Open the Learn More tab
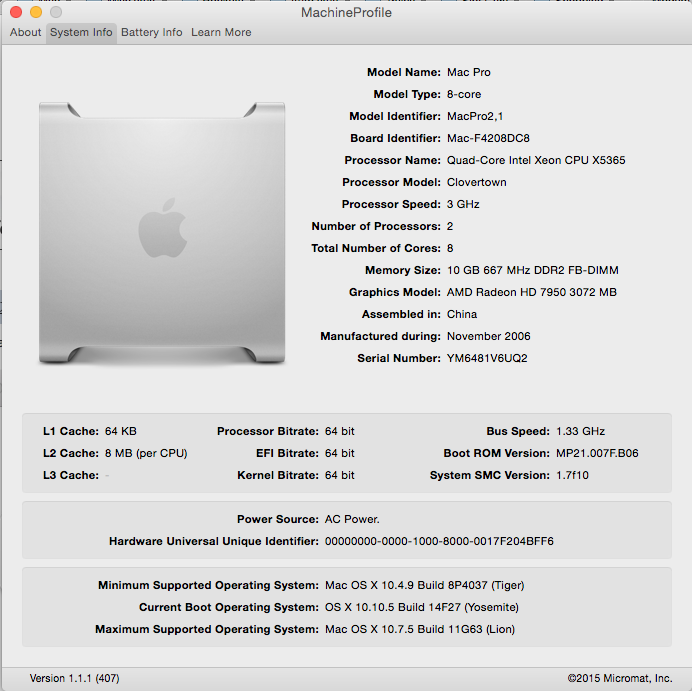 221,33
